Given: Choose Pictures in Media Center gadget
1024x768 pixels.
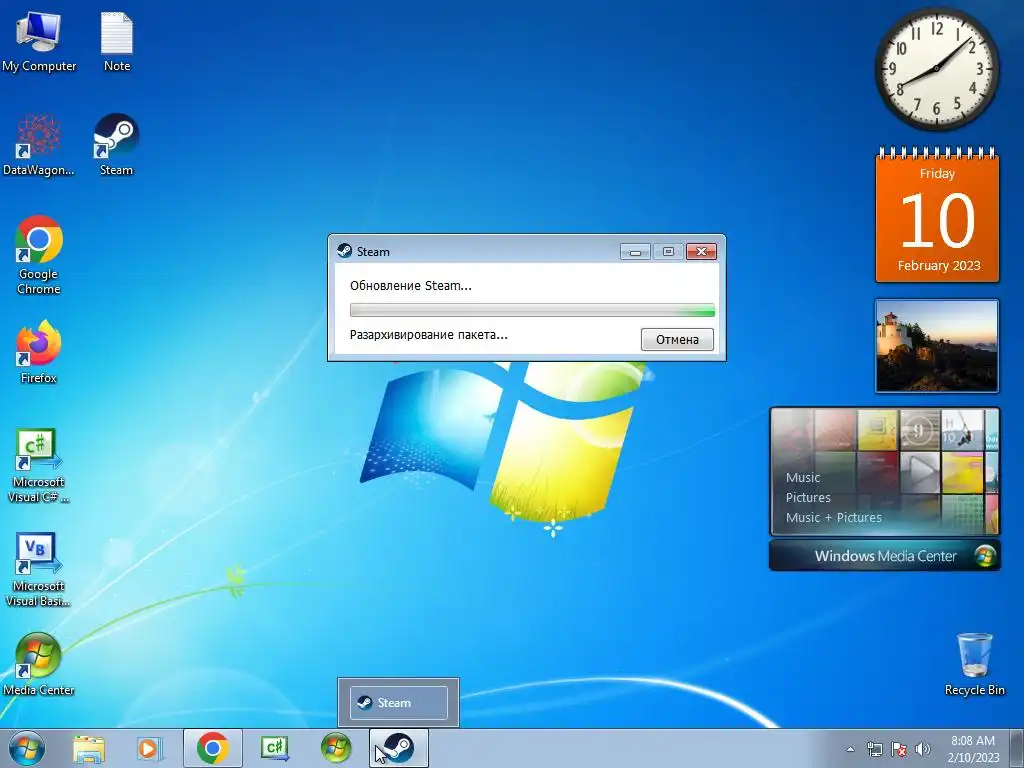Looking at the screenshot, I should coord(808,498).
